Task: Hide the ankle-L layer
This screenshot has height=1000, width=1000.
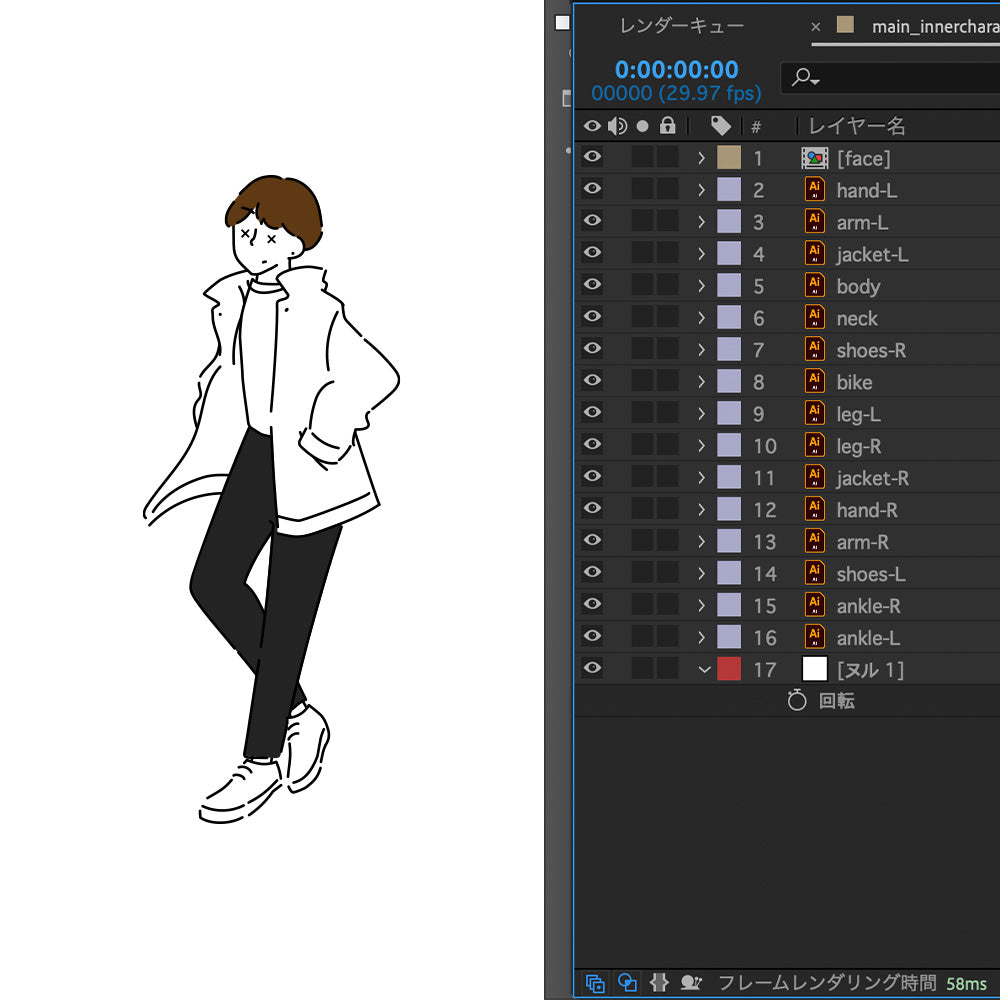Action: point(593,636)
